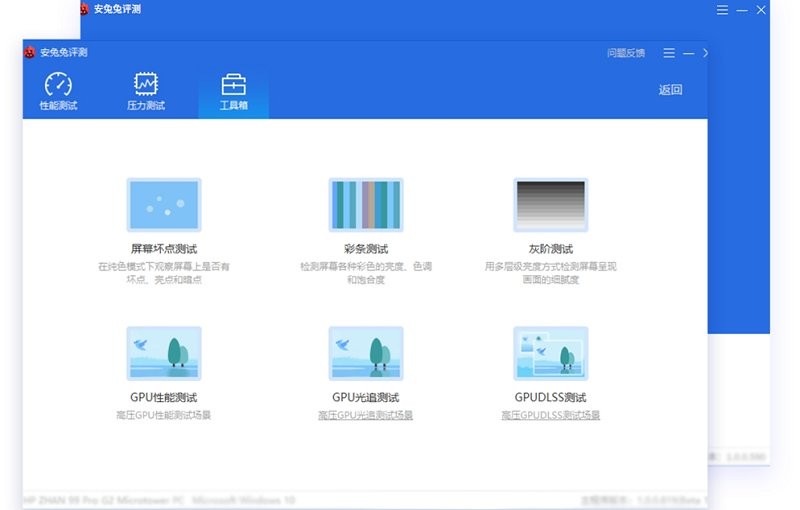The height and width of the screenshot is (510, 800).
Task: Minimize the front 安兔兔评测 window
Action: (688, 53)
